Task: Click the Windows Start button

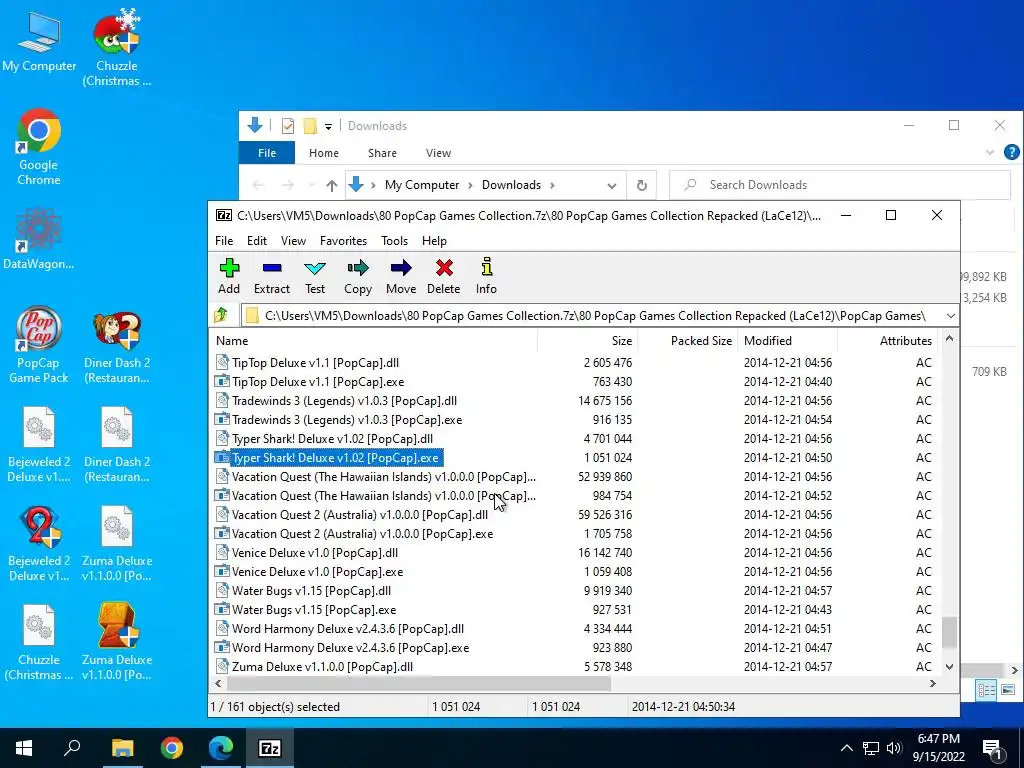Action: [24, 748]
